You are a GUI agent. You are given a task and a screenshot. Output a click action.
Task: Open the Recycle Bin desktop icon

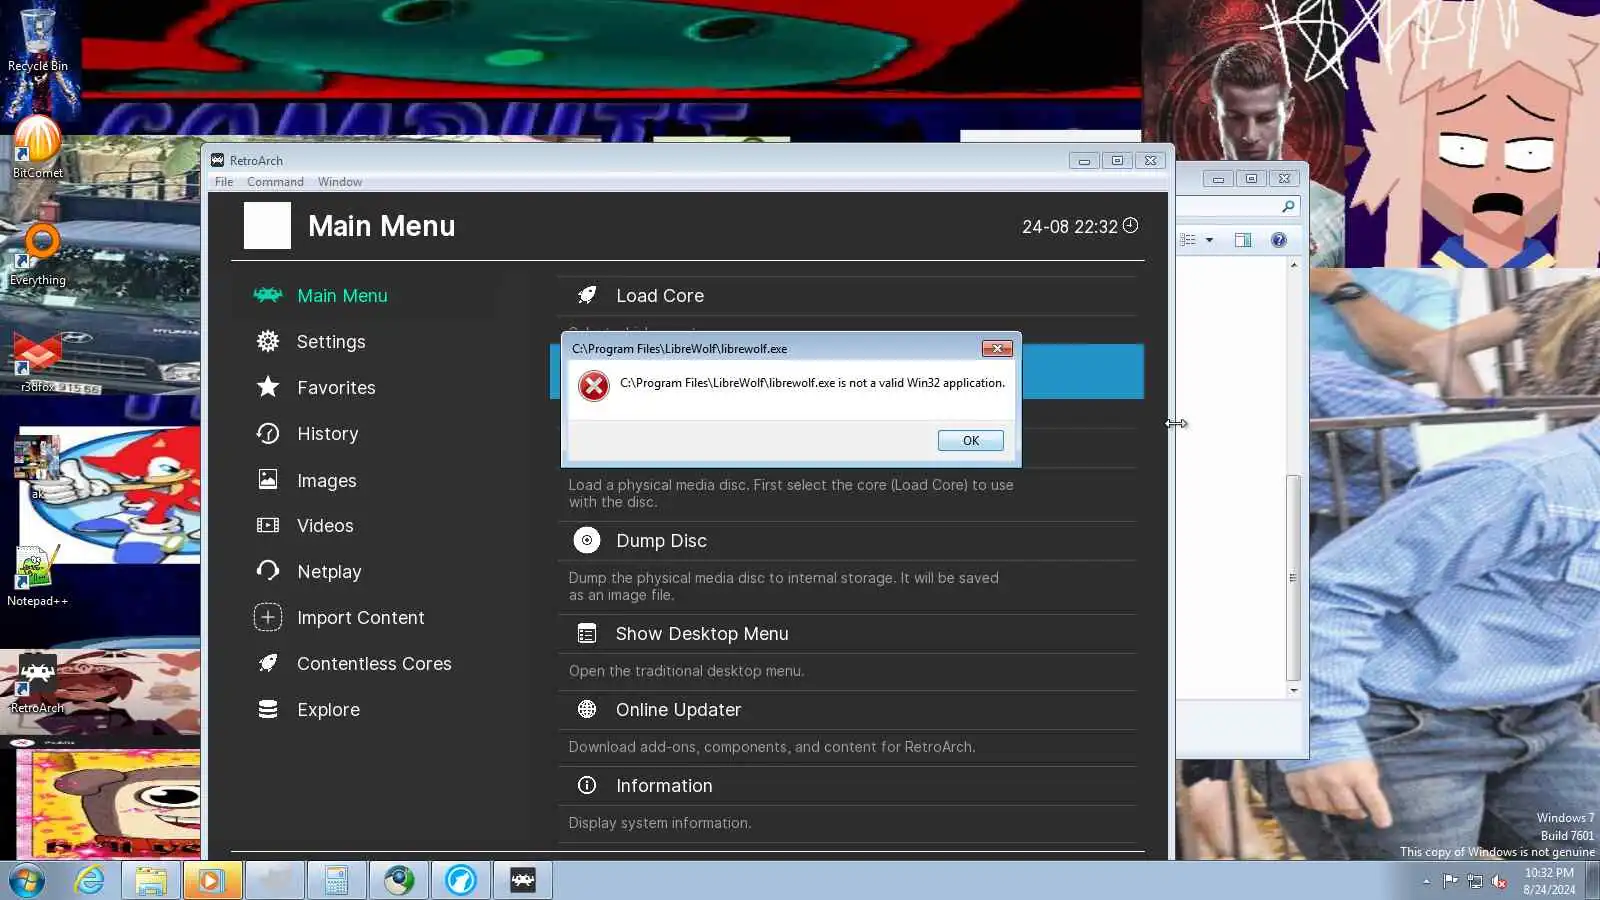pyautogui.click(x=38, y=40)
